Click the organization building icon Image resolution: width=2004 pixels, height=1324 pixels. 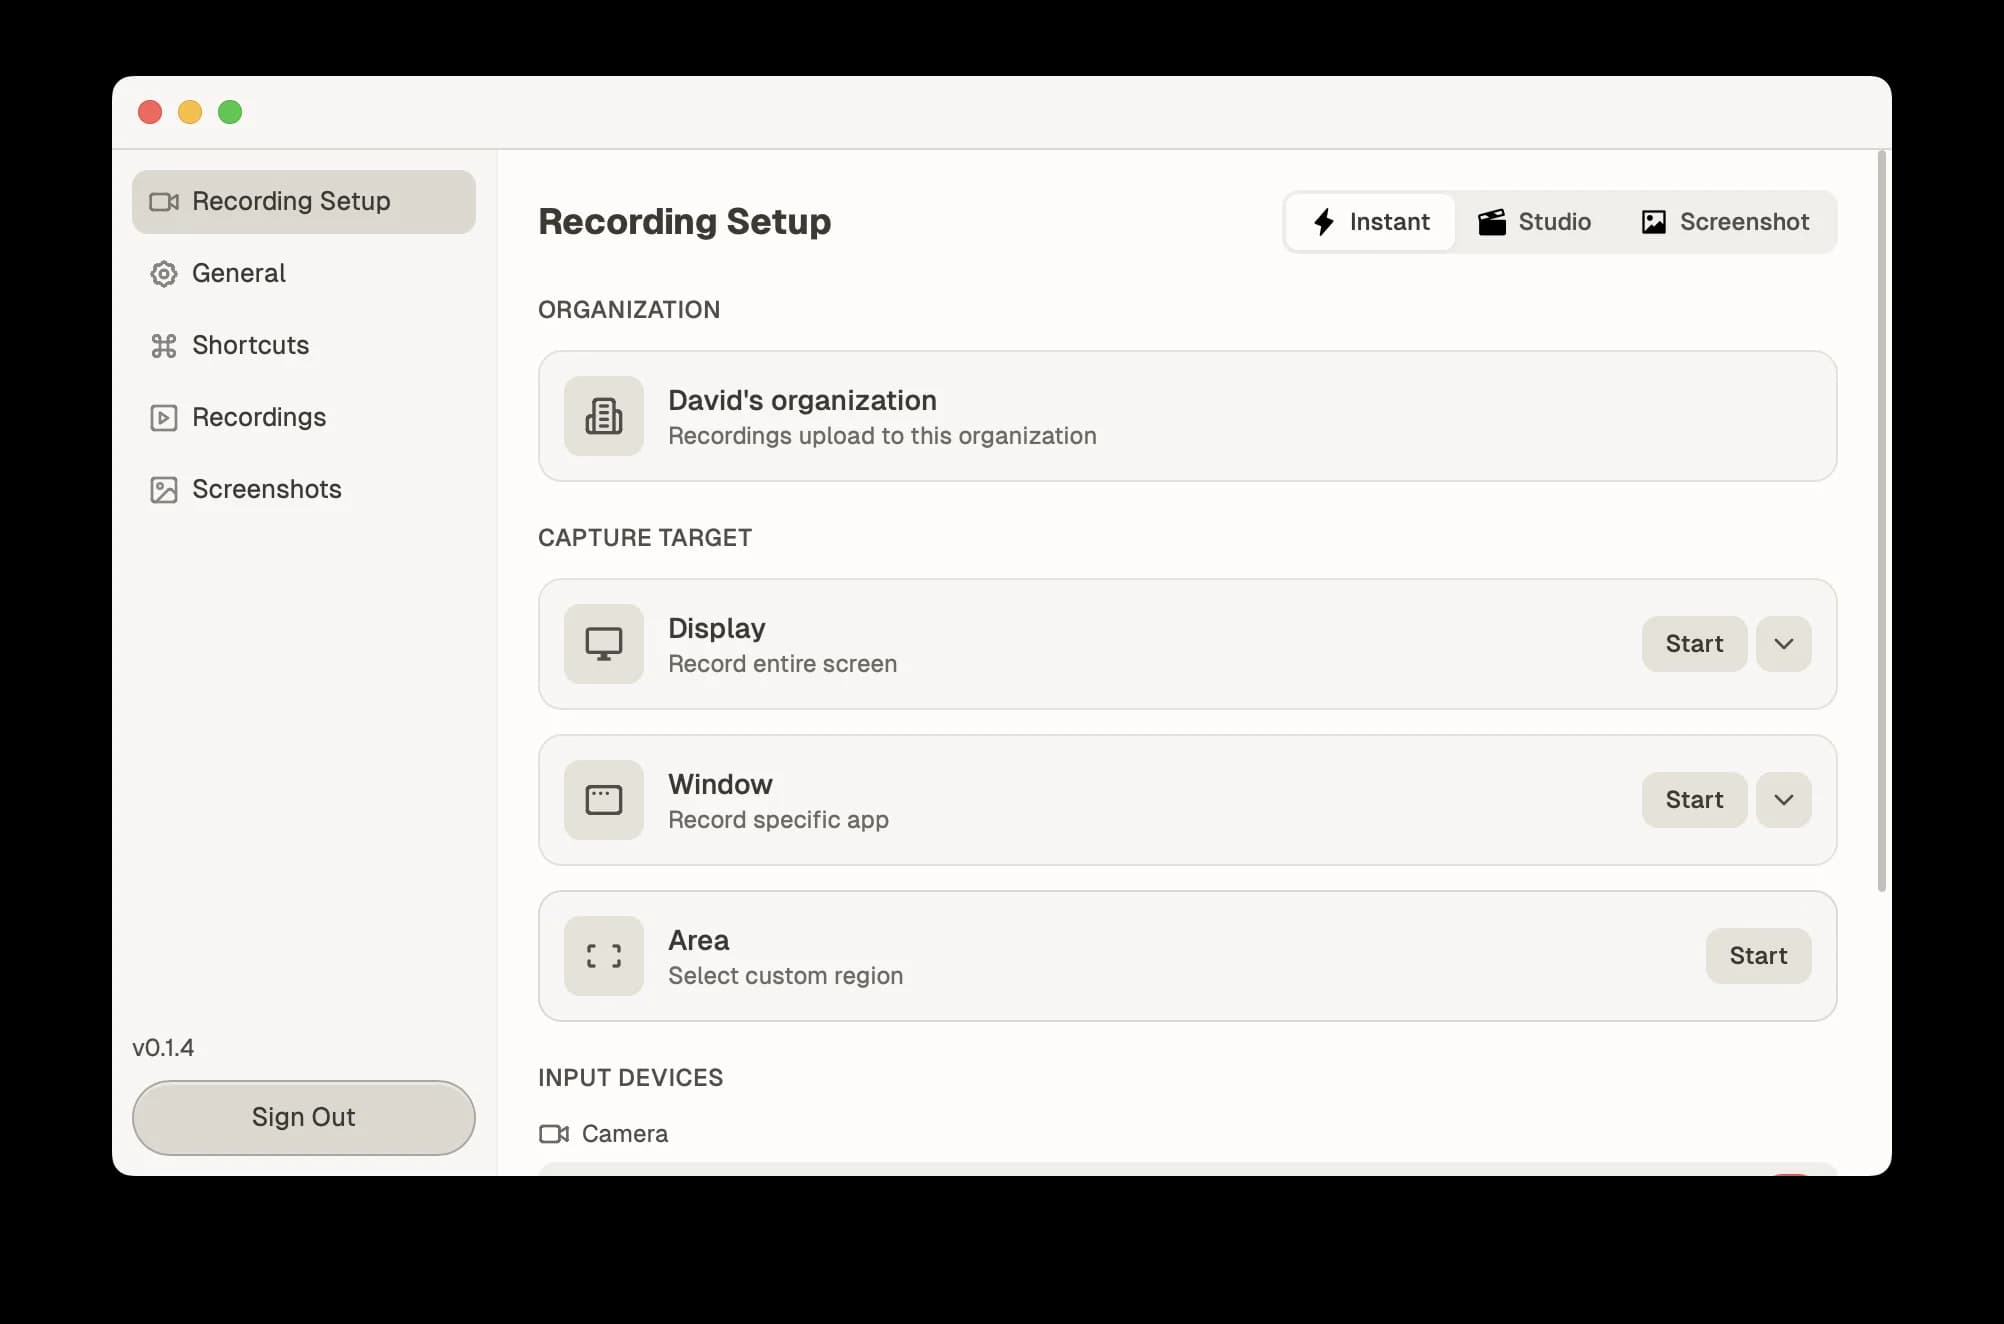coord(603,416)
